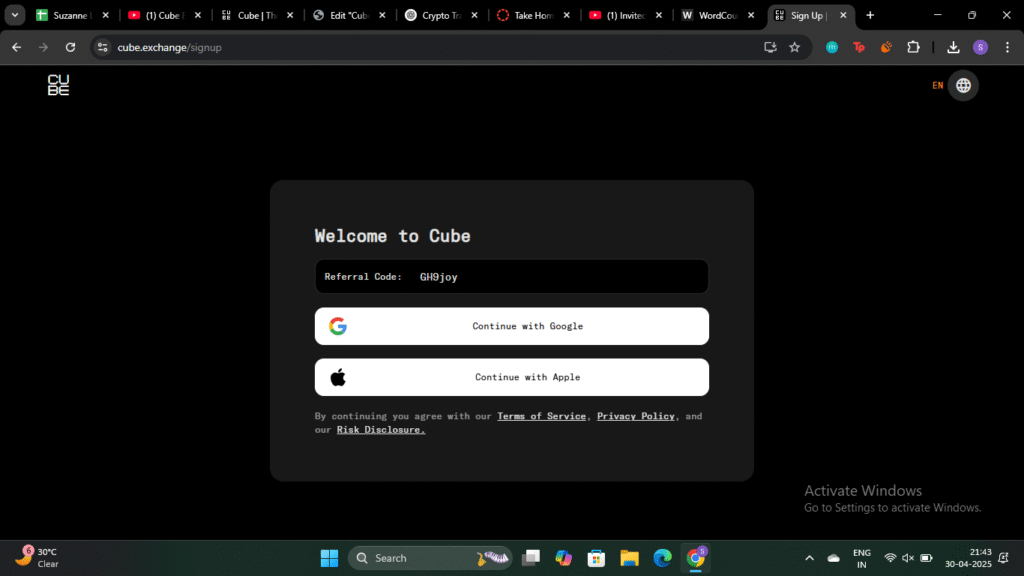Open the Risk Disclosure link

[381, 430]
